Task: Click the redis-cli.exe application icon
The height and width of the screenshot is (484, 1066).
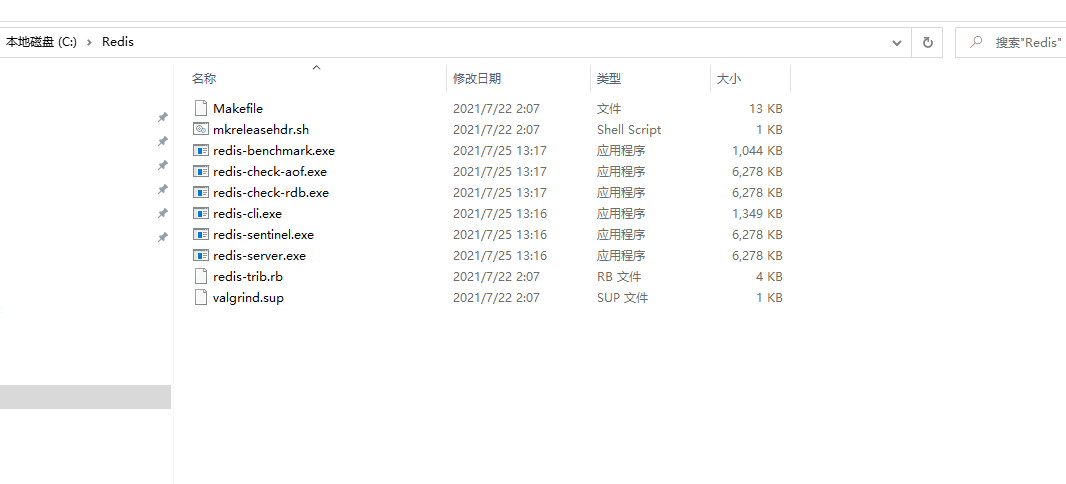Action: pos(200,213)
